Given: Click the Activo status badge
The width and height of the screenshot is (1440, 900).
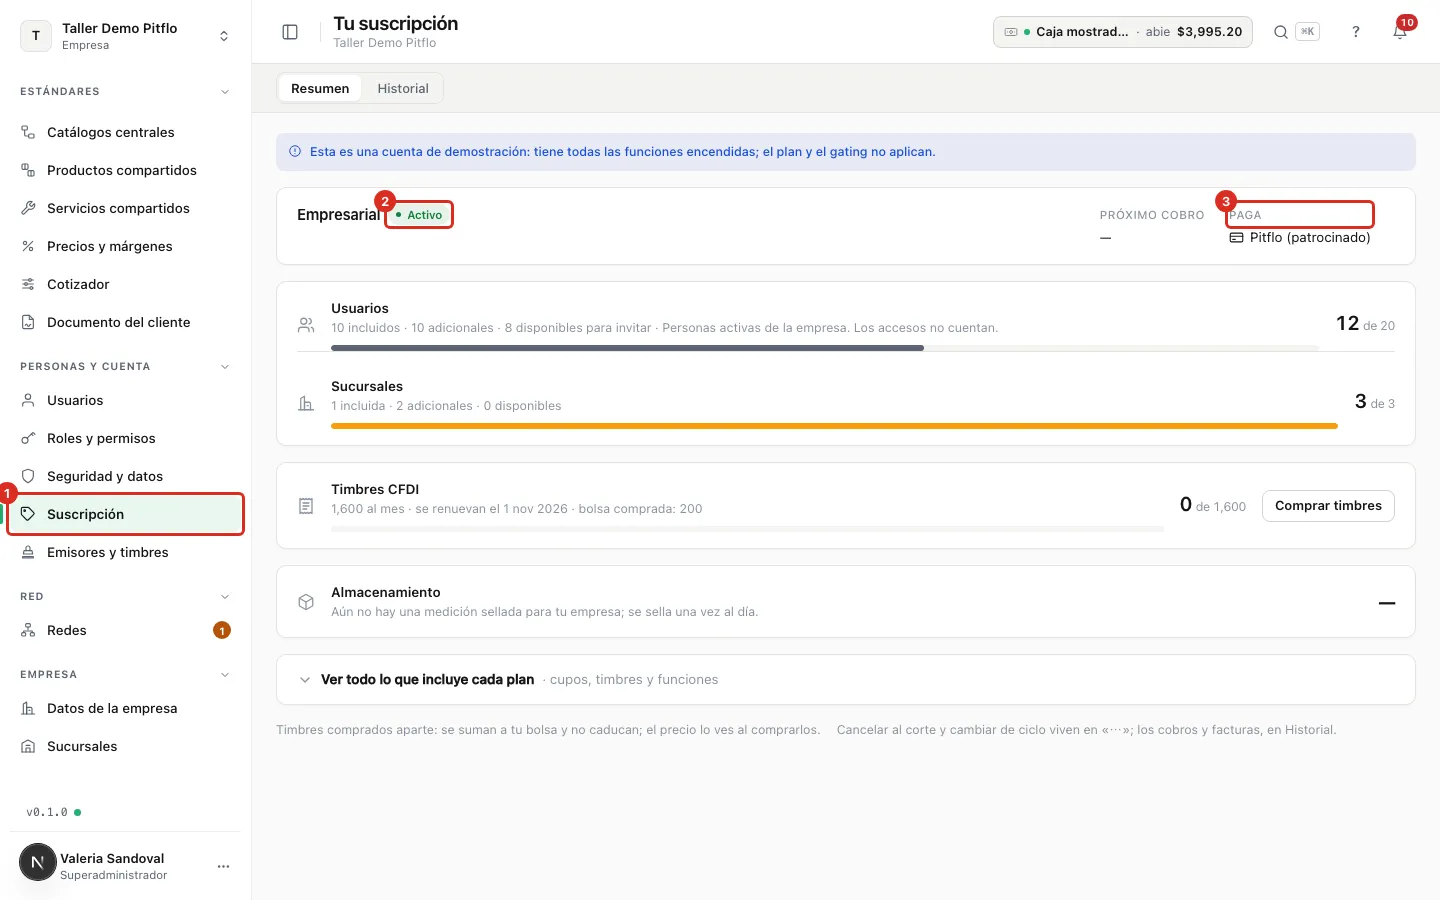Looking at the screenshot, I should pyautogui.click(x=419, y=215).
